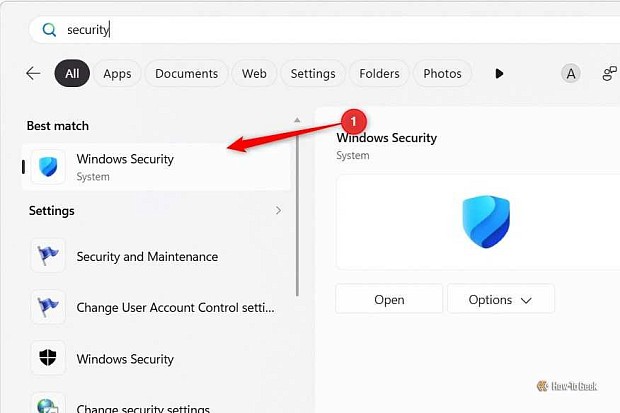Open the account avatar labeled A
620x413 pixels.
tap(571, 74)
